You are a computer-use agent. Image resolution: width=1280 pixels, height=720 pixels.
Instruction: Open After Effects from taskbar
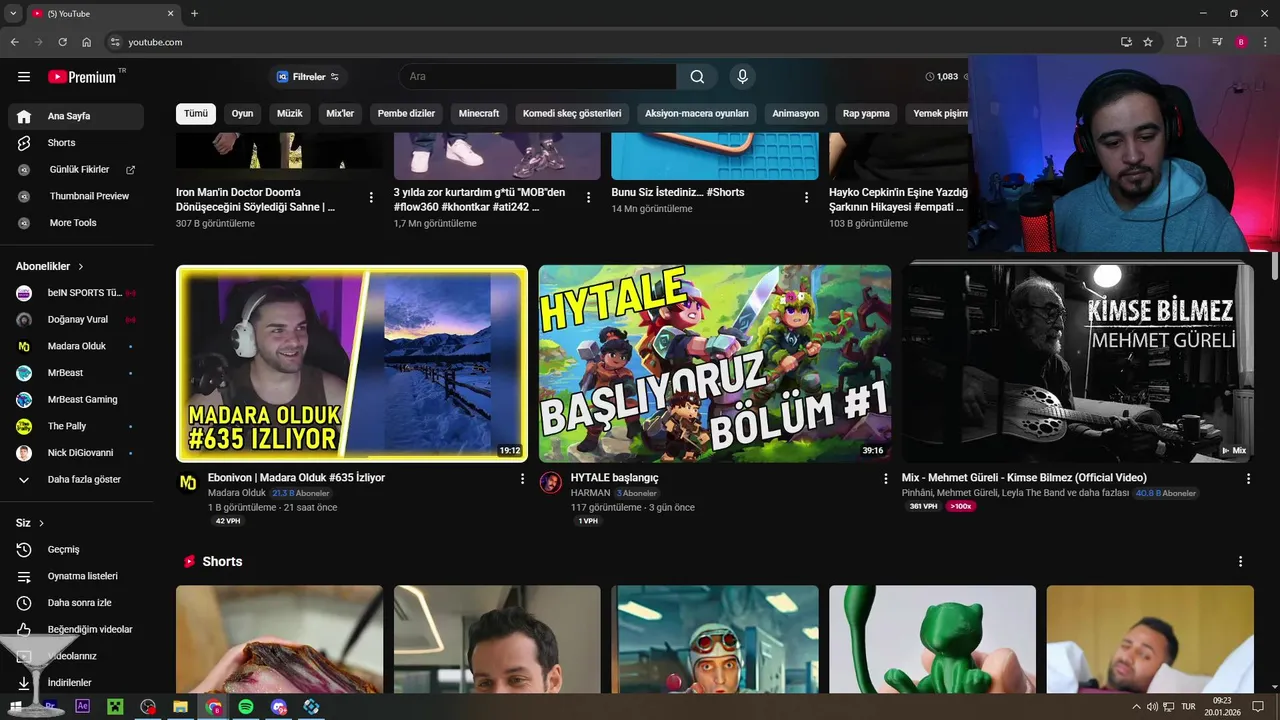(83, 707)
